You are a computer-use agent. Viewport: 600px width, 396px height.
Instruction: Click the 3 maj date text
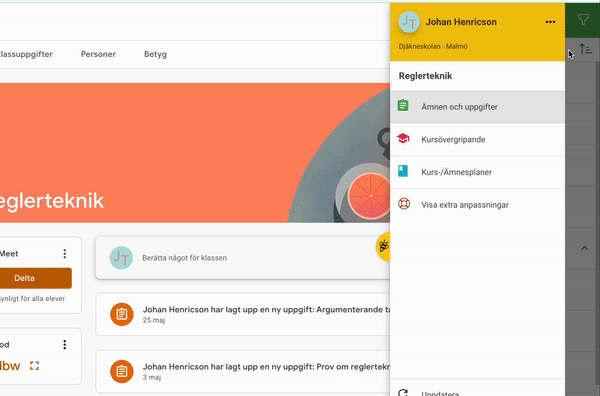[x=152, y=377]
